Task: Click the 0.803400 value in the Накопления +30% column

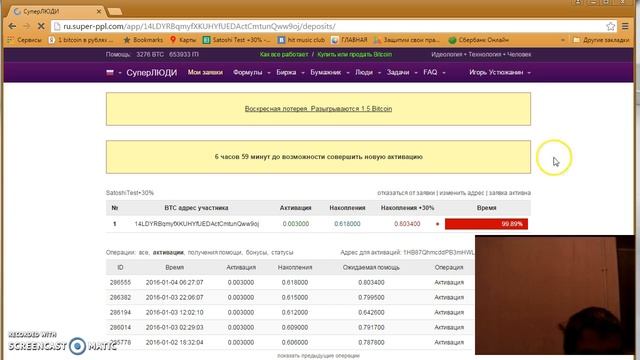Action: pos(407,224)
